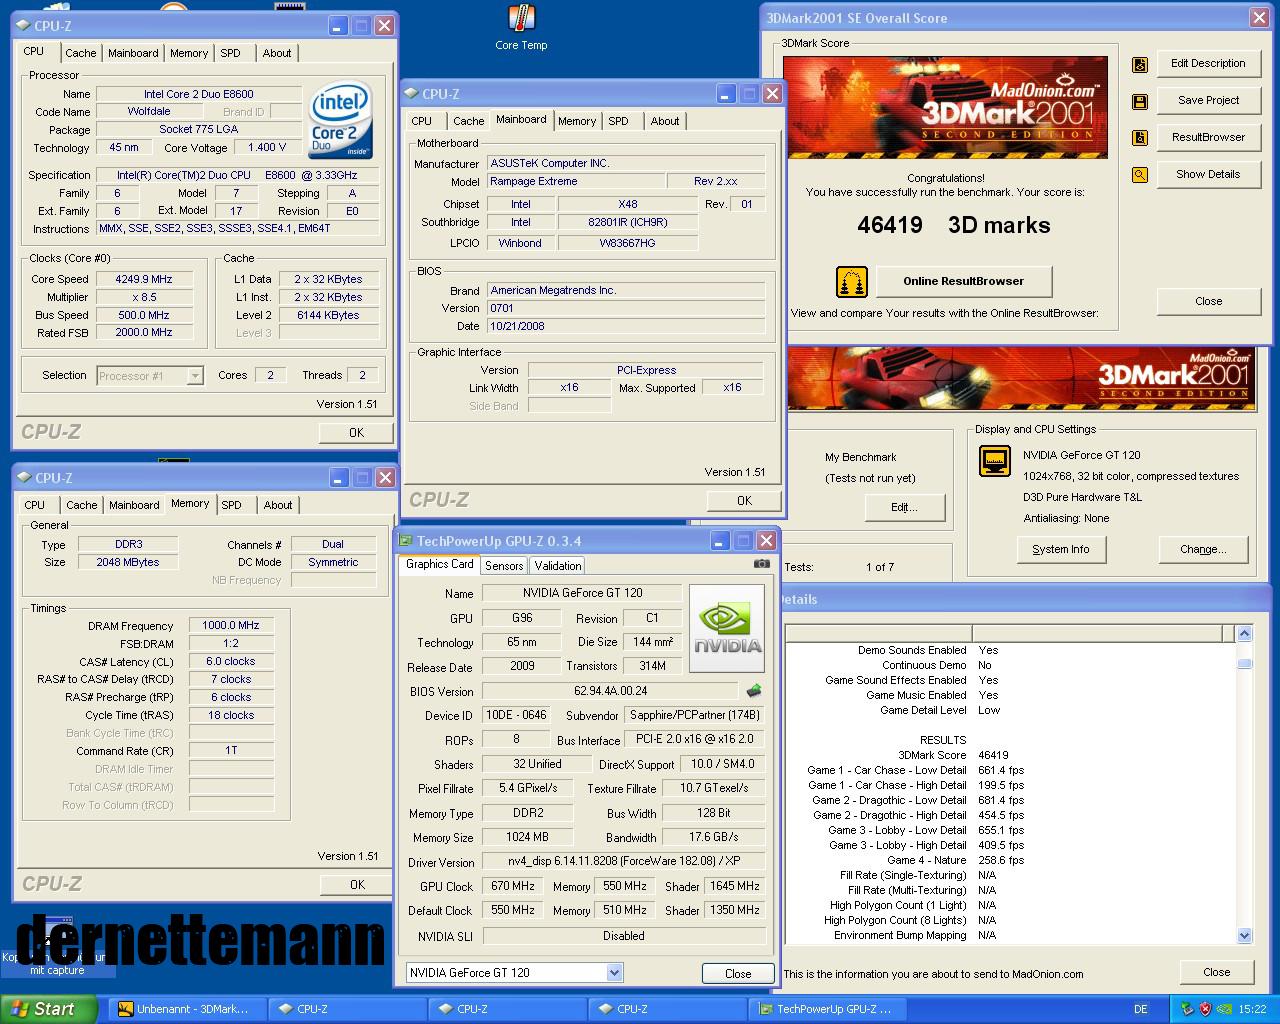Screen dimensions: 1280x1024
Task: Click the GPU-Z title bar icon
Action: 406,541
